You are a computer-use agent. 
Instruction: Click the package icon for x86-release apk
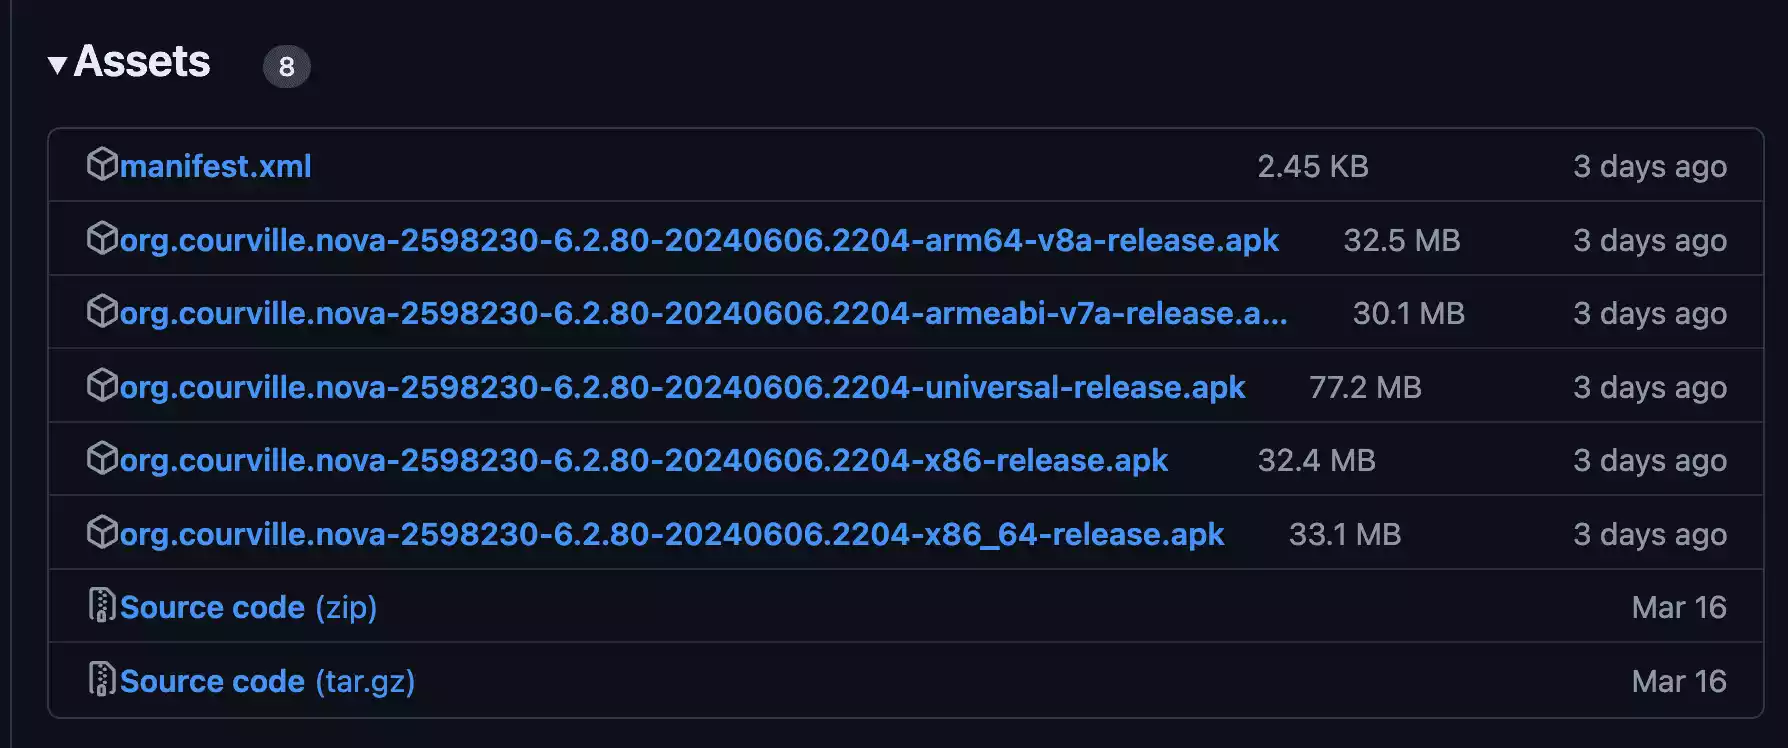pos(102,458)
